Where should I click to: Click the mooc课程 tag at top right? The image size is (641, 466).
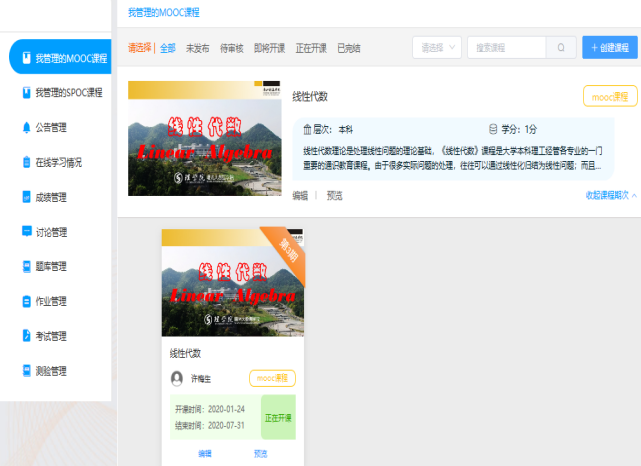(x=609, y=96)
